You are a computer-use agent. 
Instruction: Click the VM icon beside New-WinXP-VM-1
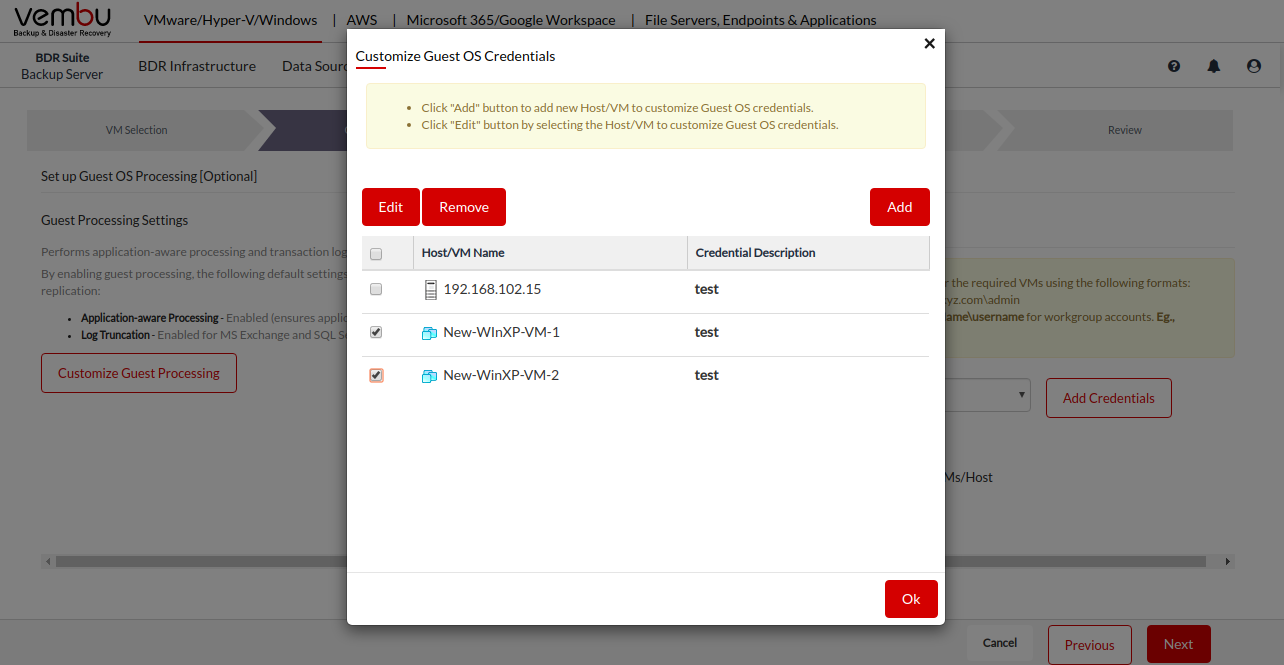pos(430,333)
